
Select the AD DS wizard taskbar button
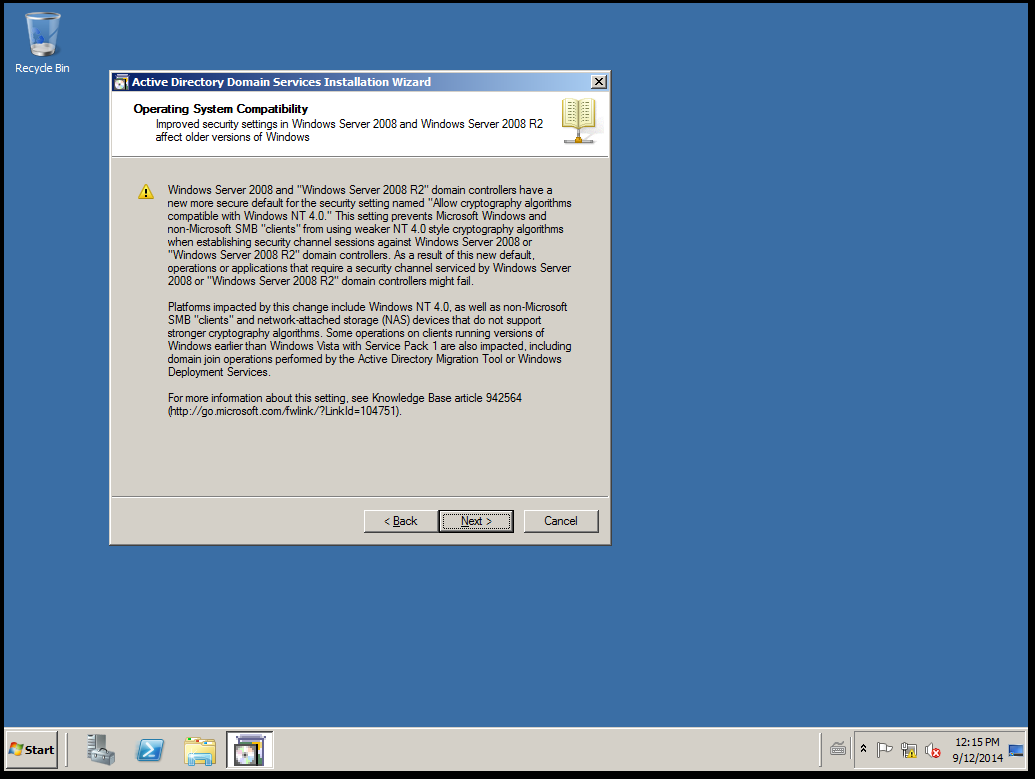(x=249, y=750)
